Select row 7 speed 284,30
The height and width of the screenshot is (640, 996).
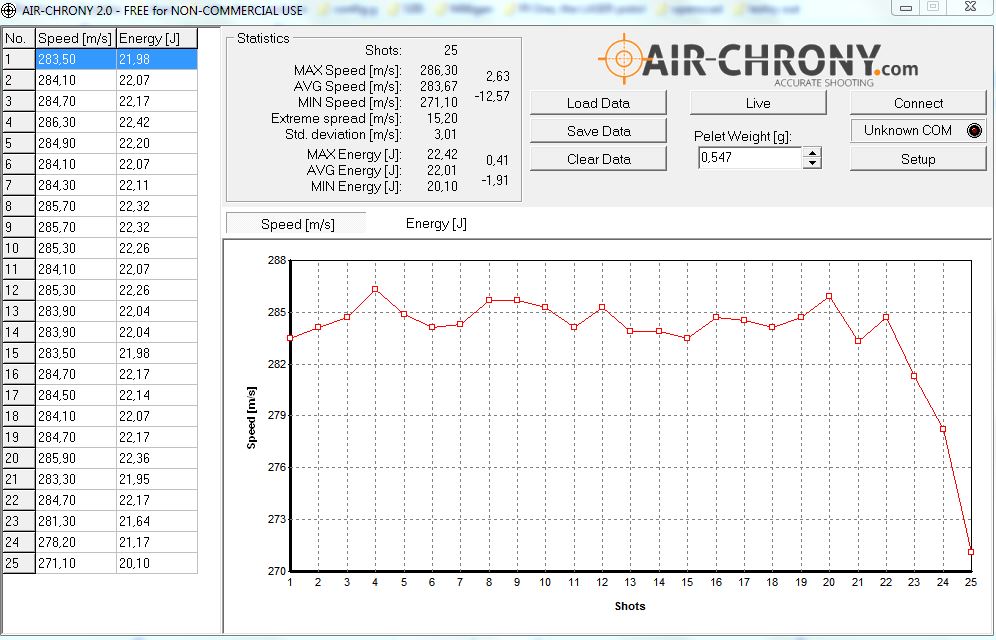[76, 185]
